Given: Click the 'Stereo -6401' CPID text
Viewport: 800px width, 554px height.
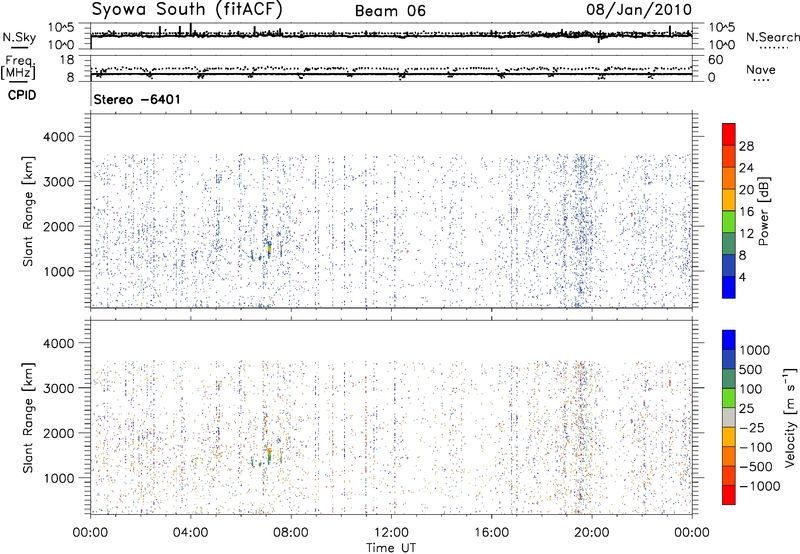Looking at the screenshot, I should click(x=137, y=99).
